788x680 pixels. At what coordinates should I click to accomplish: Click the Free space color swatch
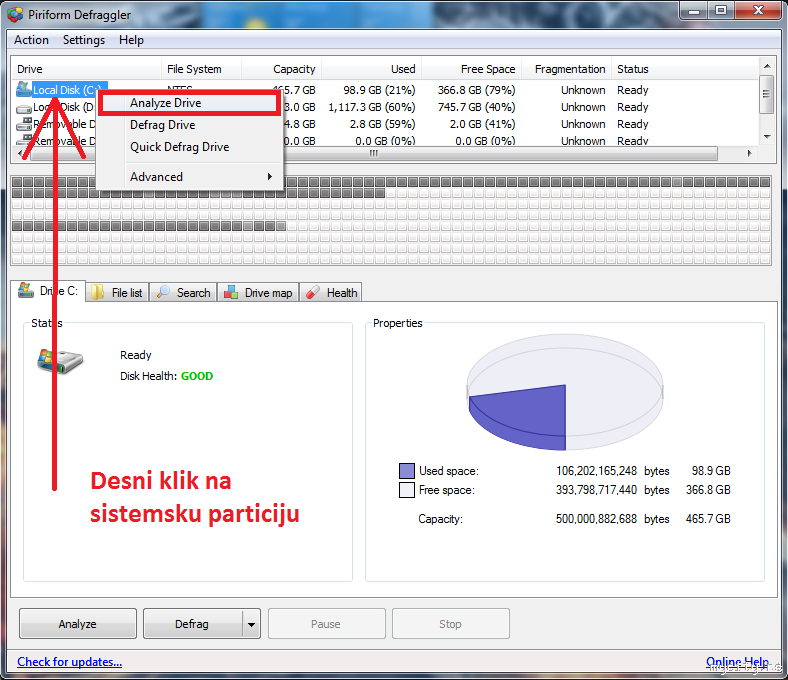(407, 490)
